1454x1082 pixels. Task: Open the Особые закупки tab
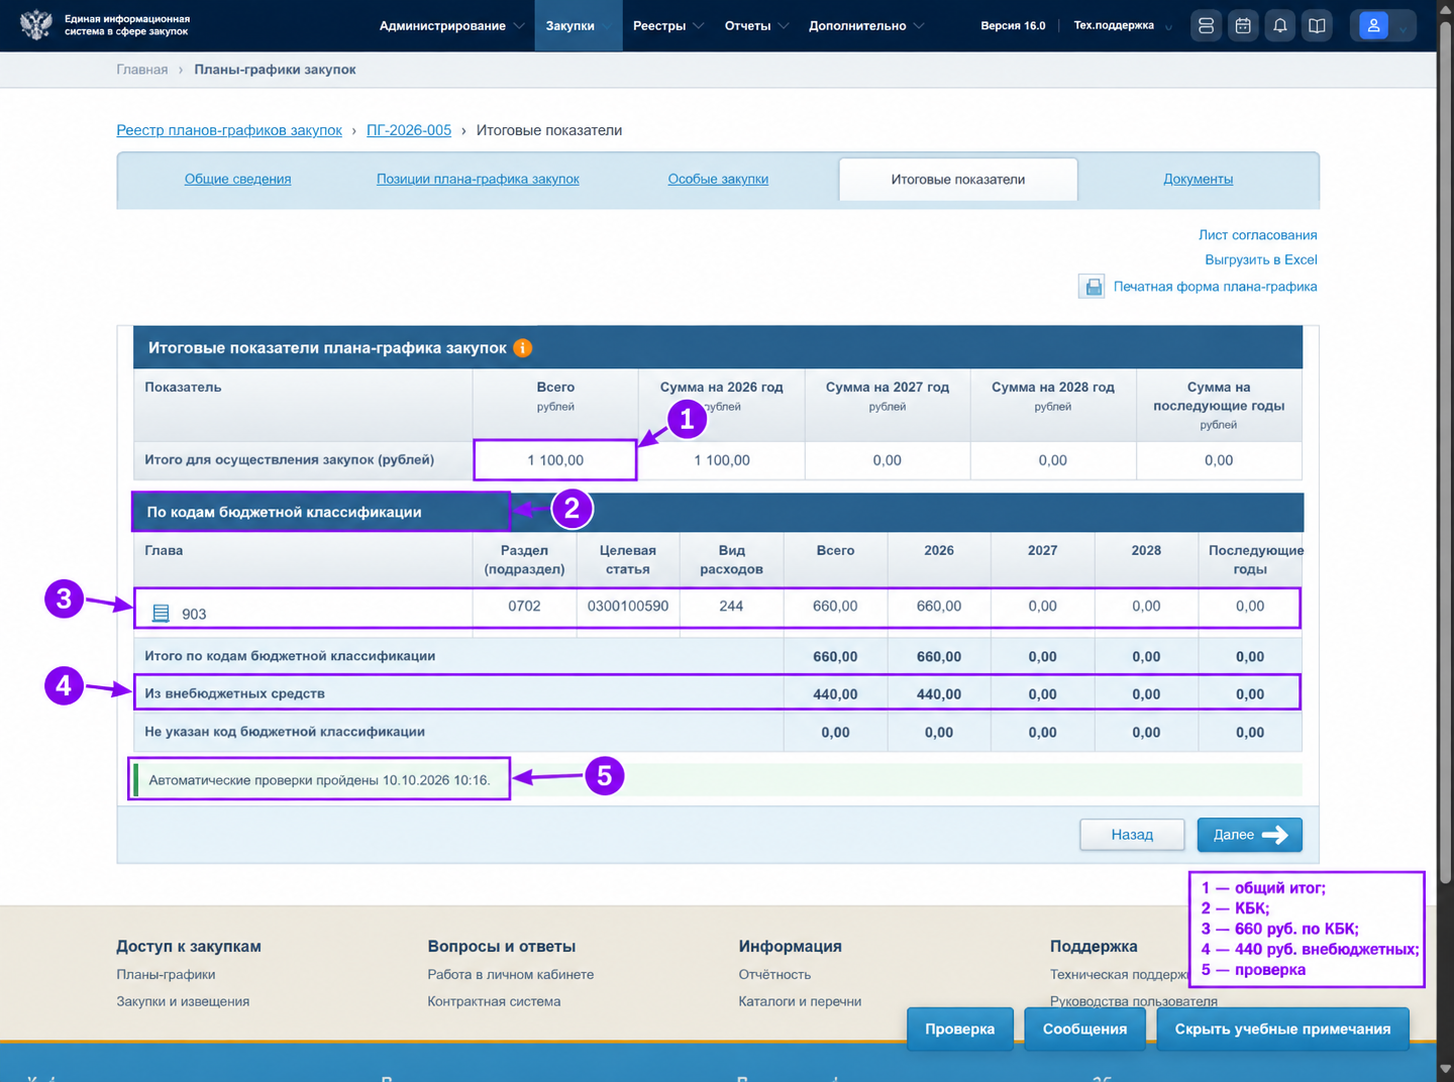pyautogui.click(x=718, y=179)
